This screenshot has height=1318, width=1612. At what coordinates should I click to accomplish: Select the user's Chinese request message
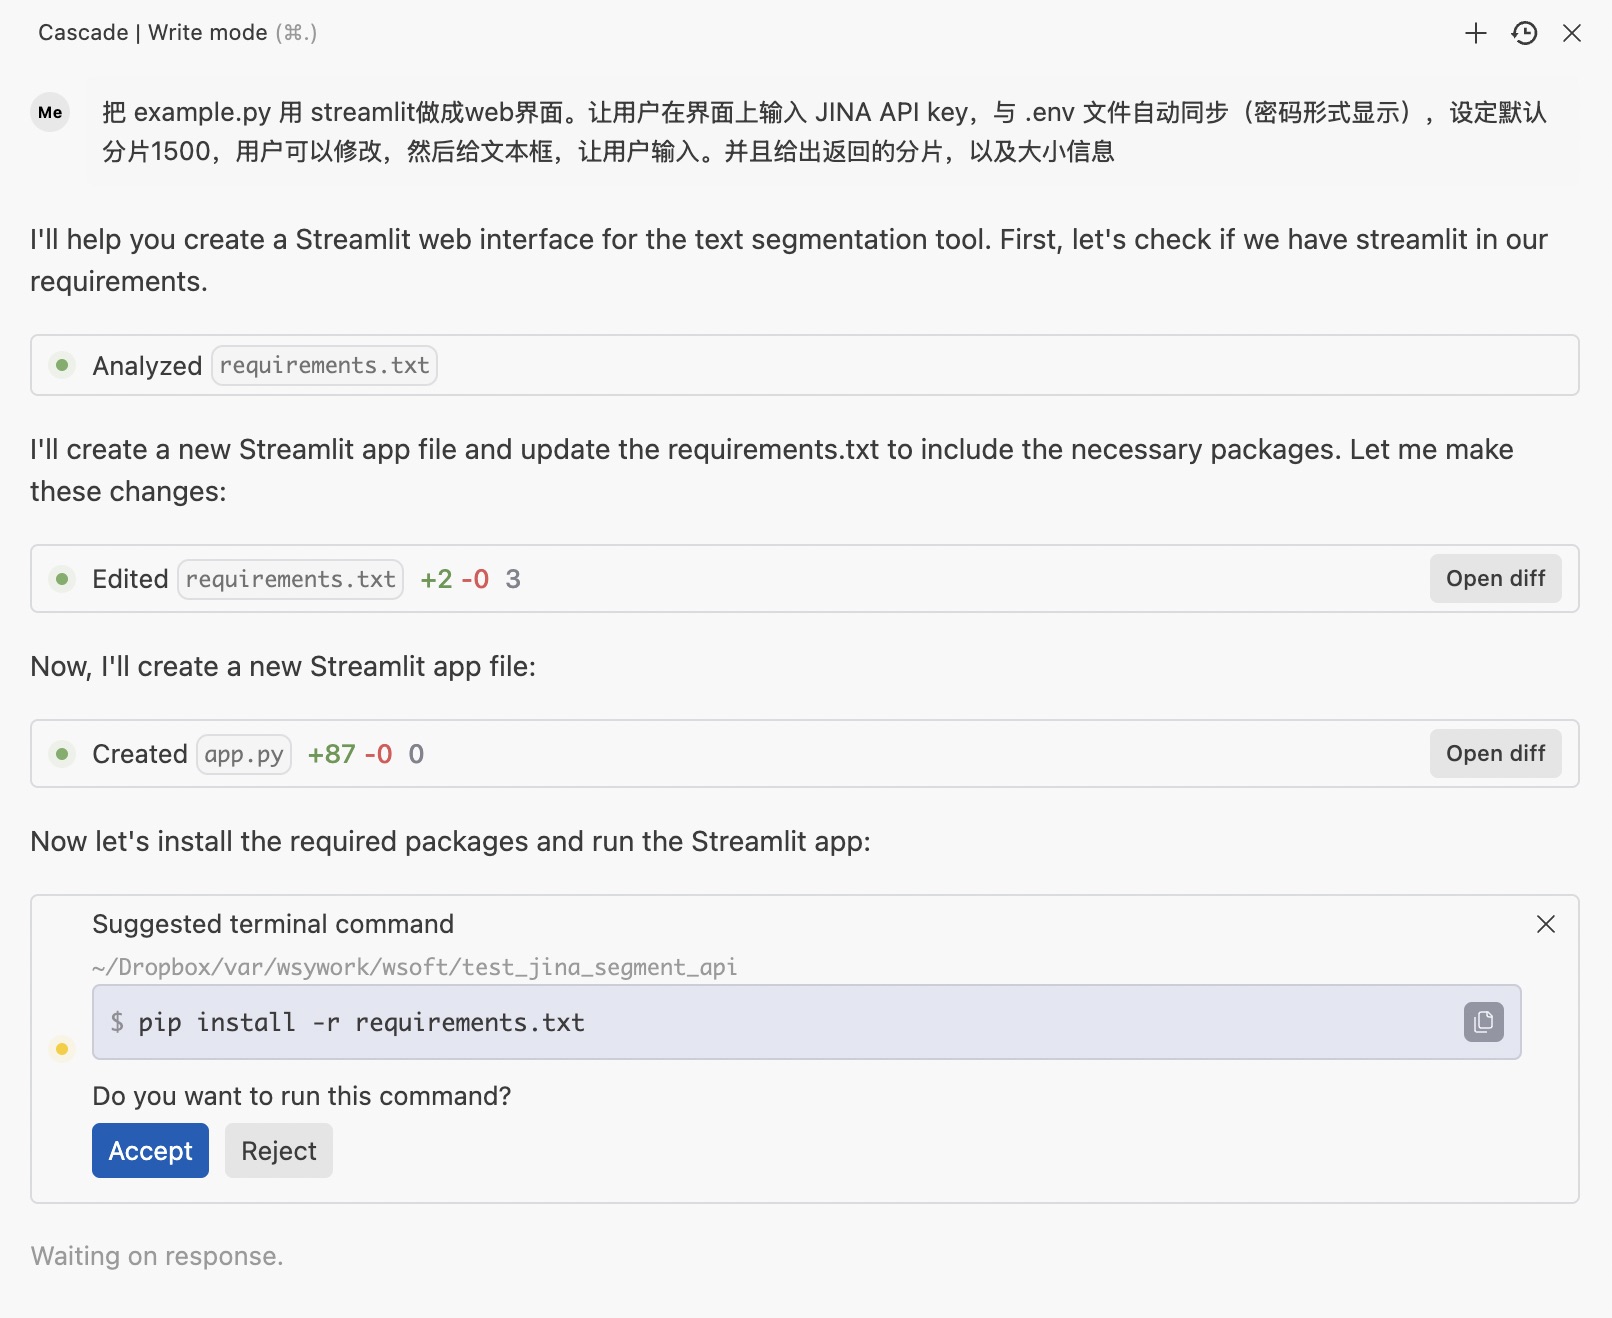(820, 131)
